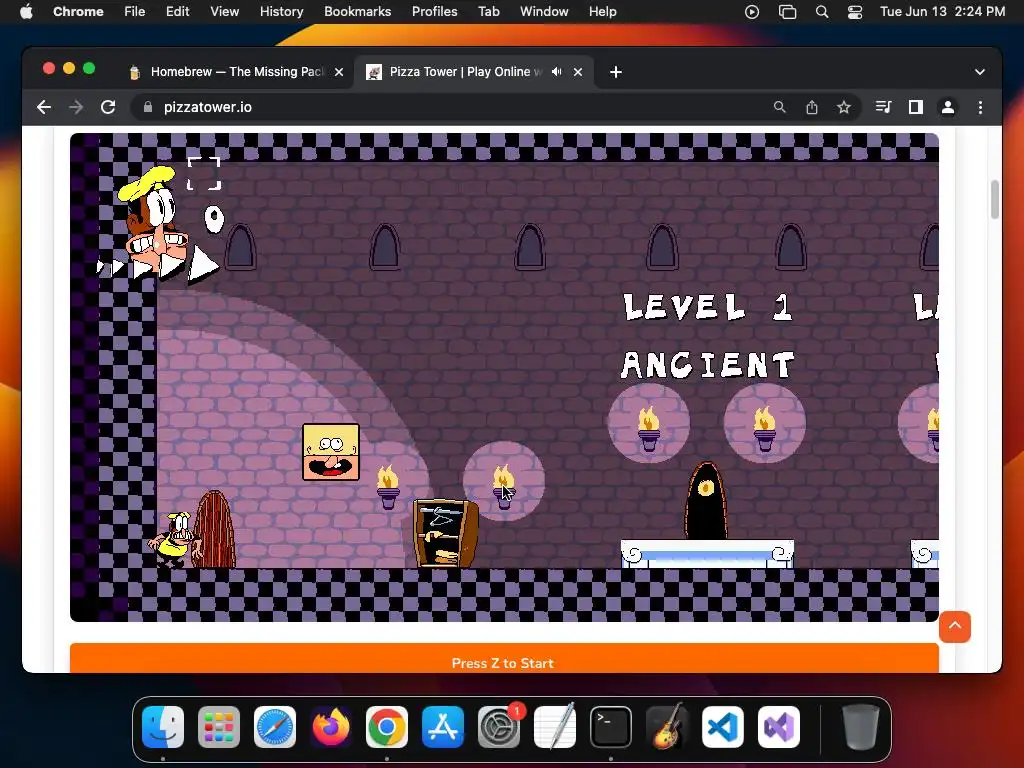Launch Firefox from the Dock

(x=330, y=727)
